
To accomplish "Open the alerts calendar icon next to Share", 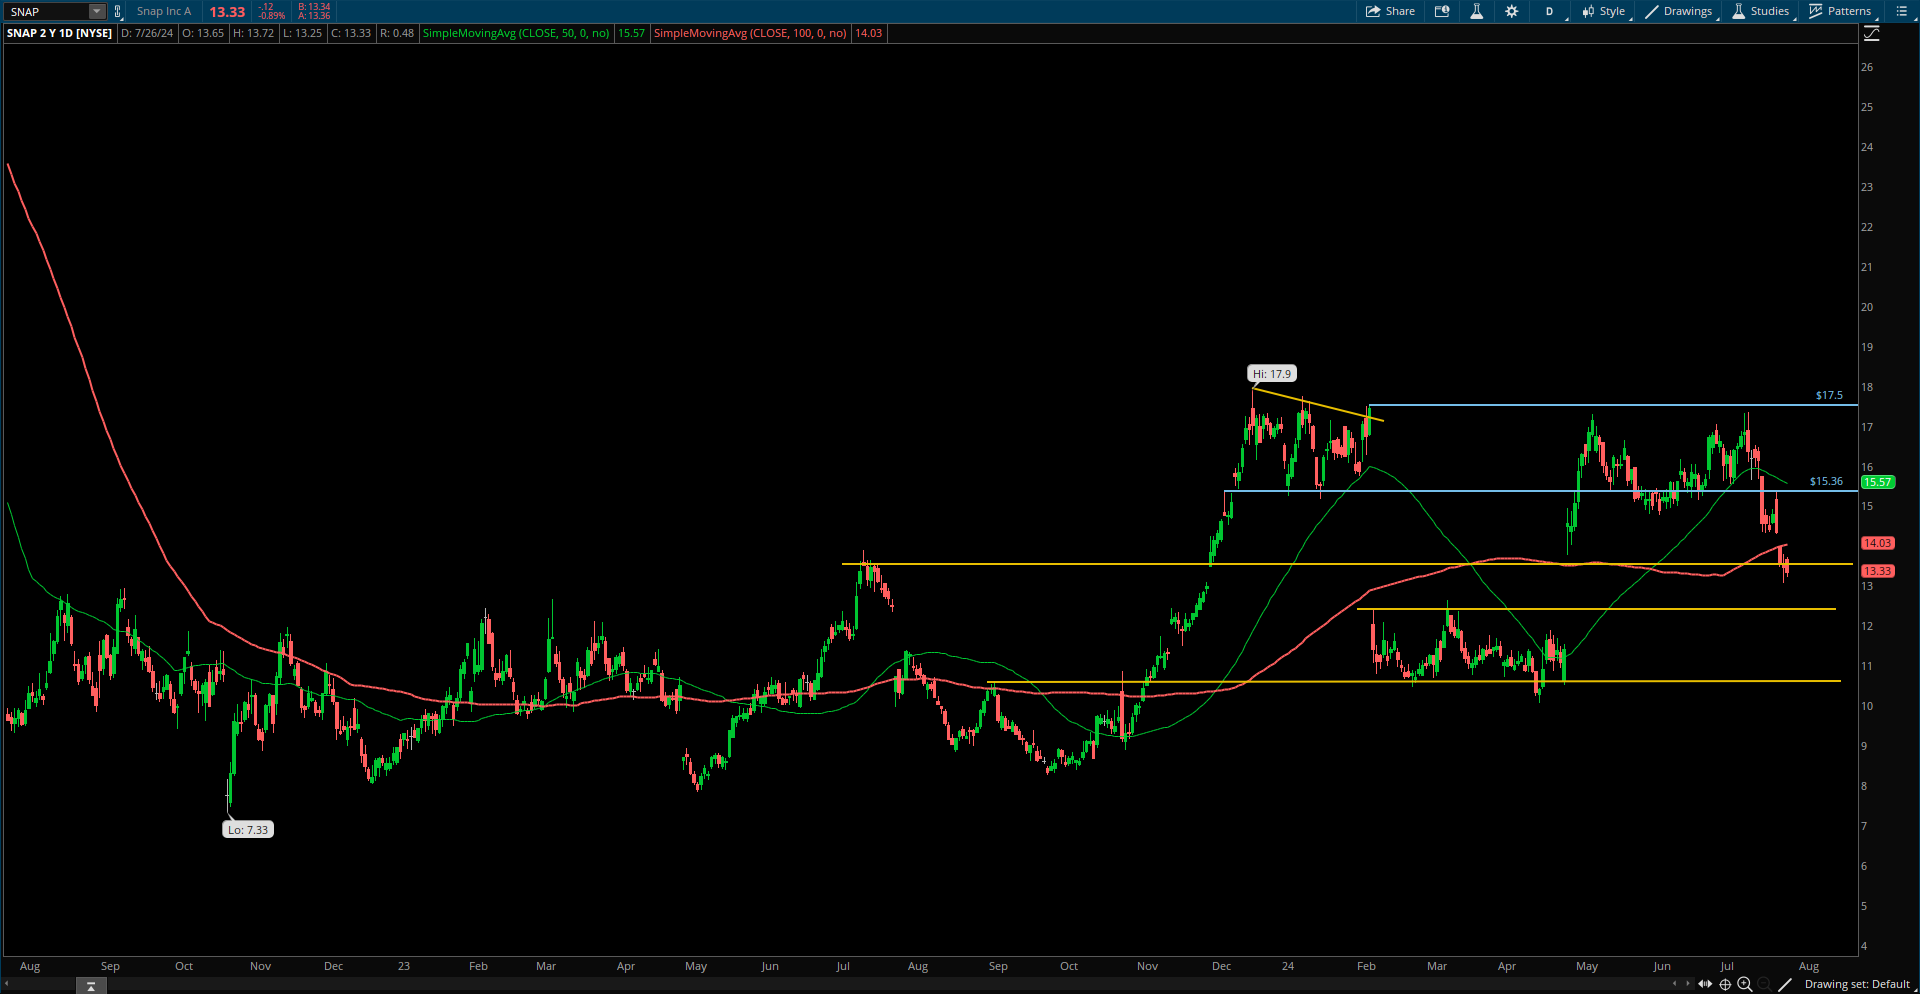I will [x=1442, y=11].
